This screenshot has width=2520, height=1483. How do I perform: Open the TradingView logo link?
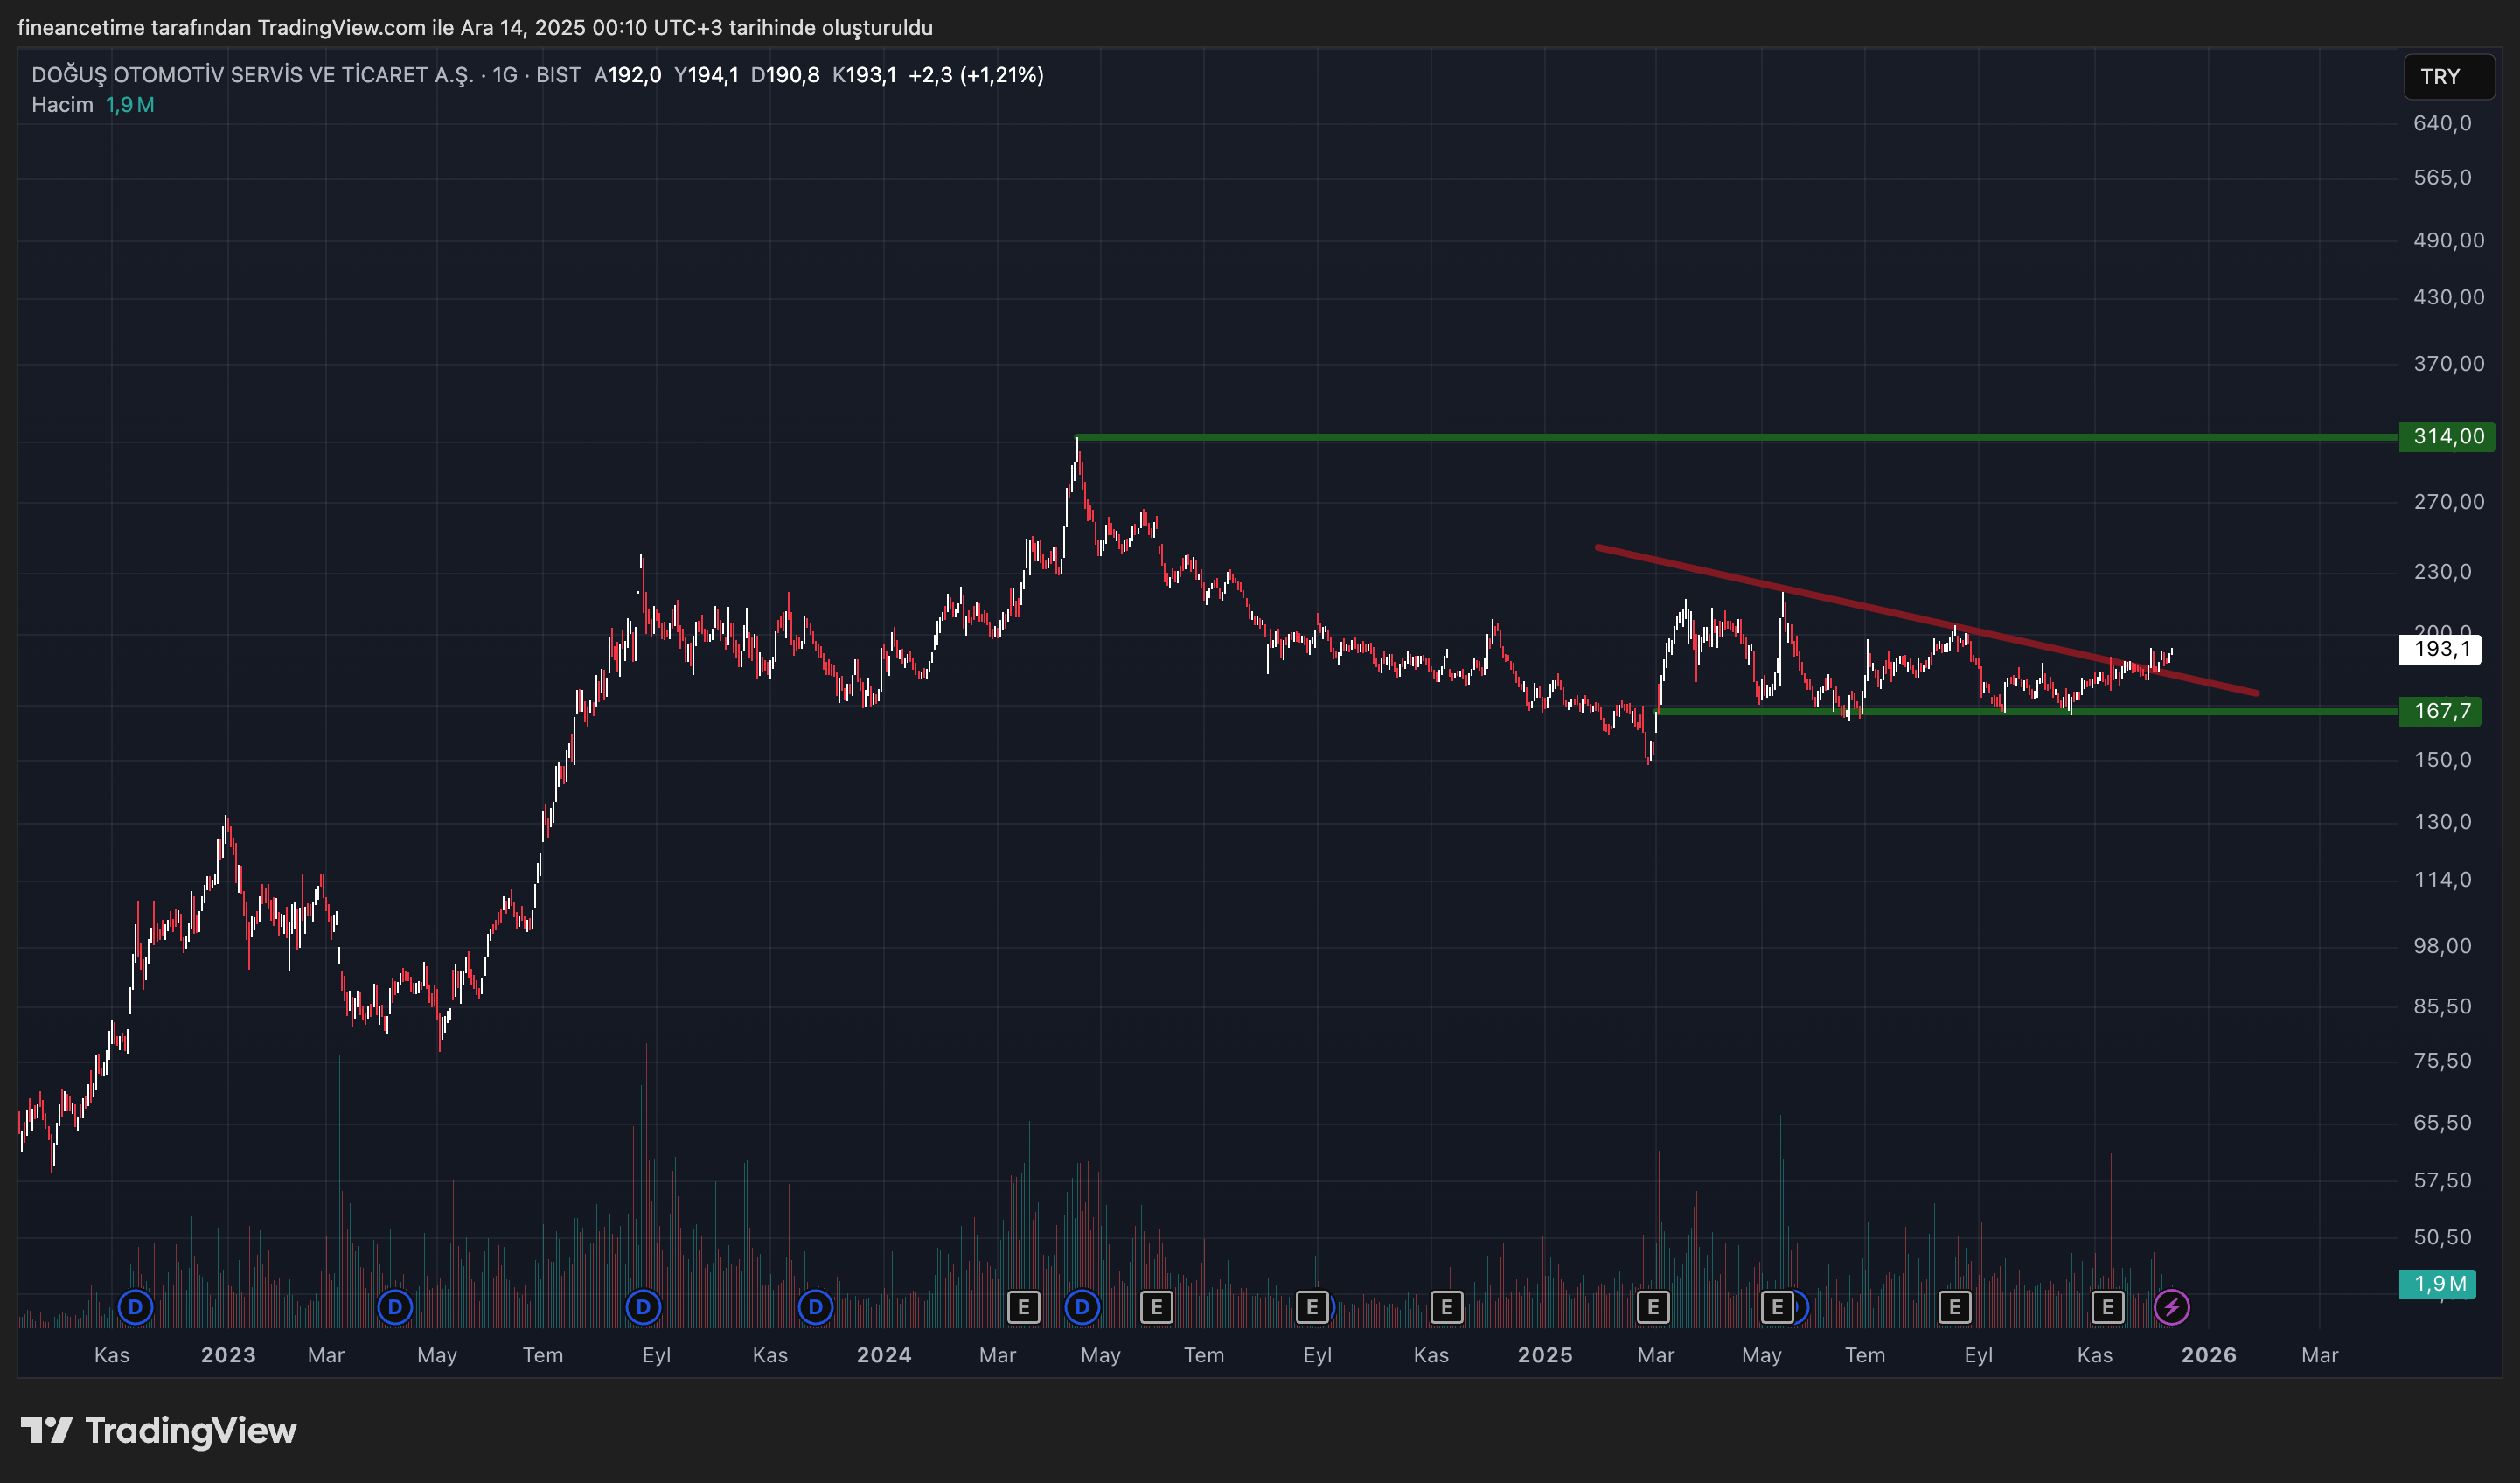[159, 1430]
